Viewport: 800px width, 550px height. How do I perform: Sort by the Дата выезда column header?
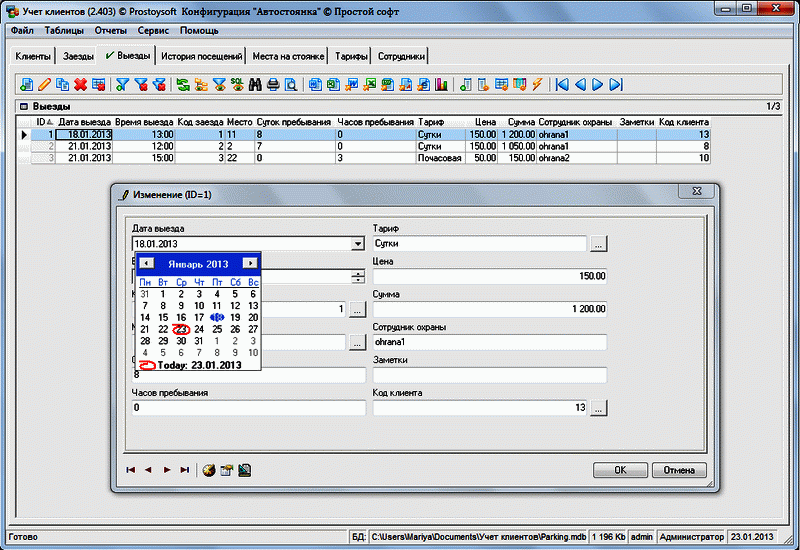pyautogui.click(x=84, y=122)
